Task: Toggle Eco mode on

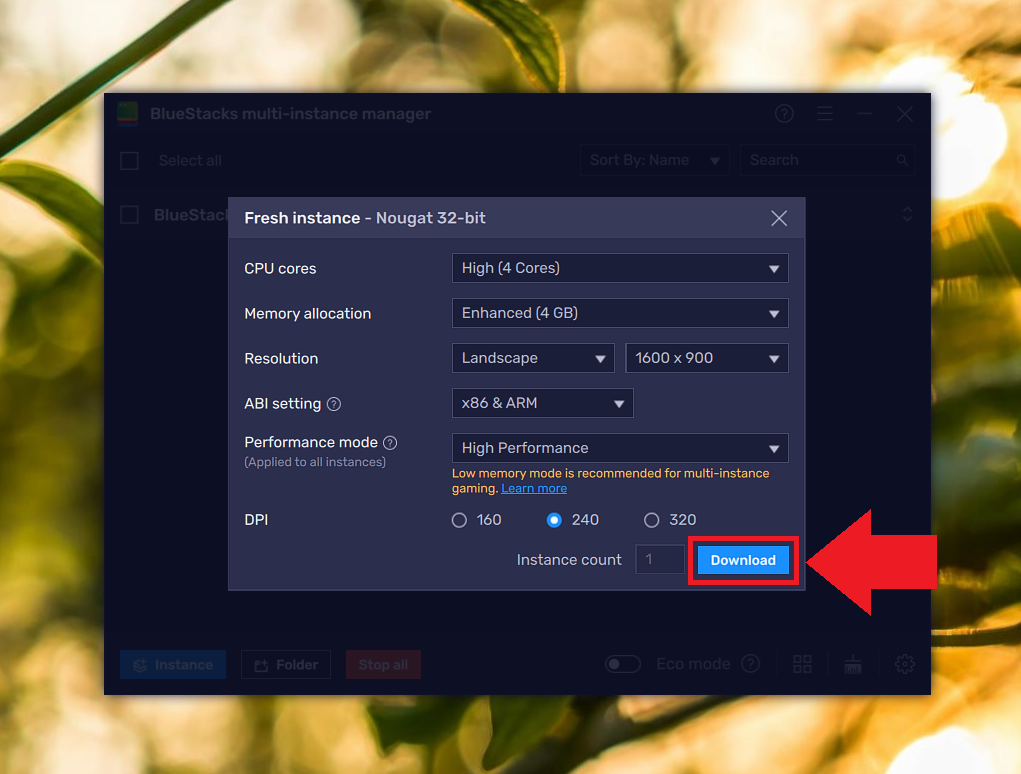Action: 622,664
